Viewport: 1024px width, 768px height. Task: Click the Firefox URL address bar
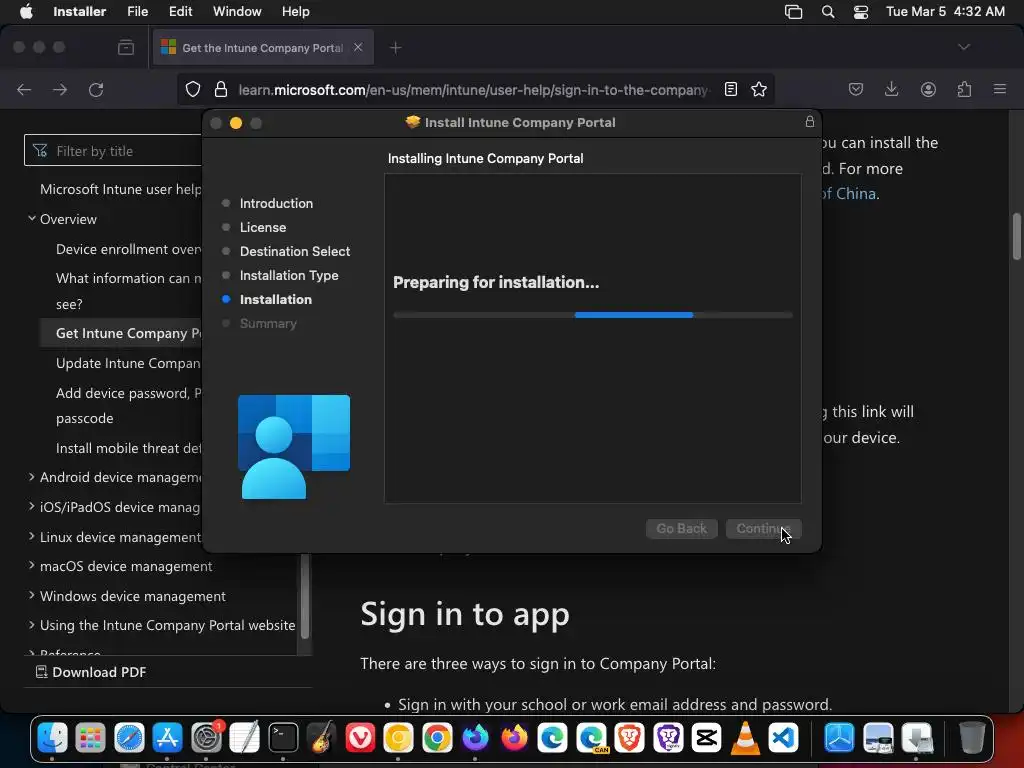[x=473, y=89]
